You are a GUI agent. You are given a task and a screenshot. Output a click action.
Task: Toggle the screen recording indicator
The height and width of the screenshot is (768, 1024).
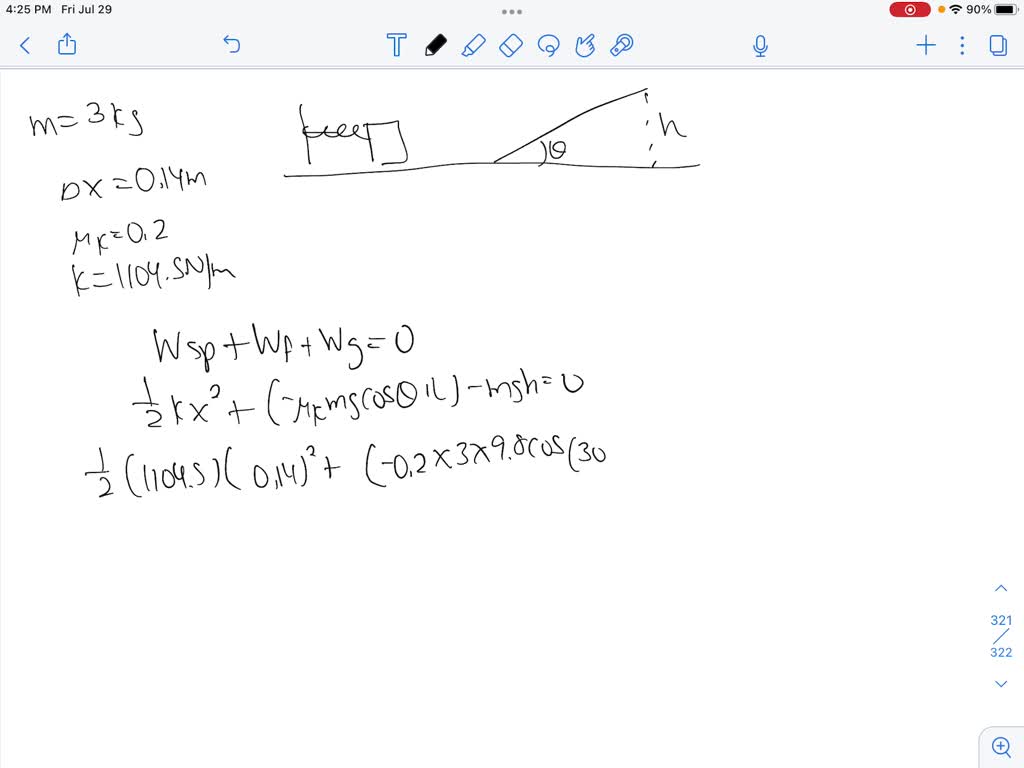tap(908, 9)
